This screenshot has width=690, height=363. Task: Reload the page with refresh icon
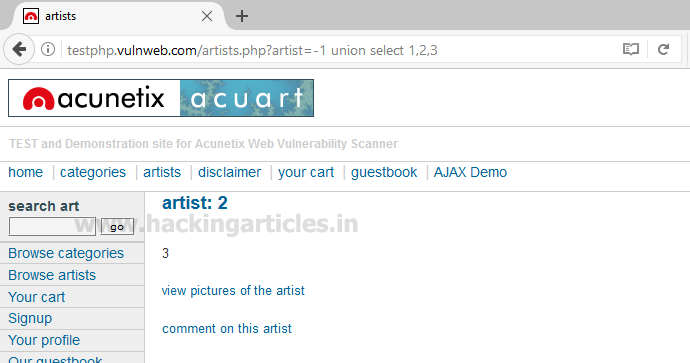[664, 49]
